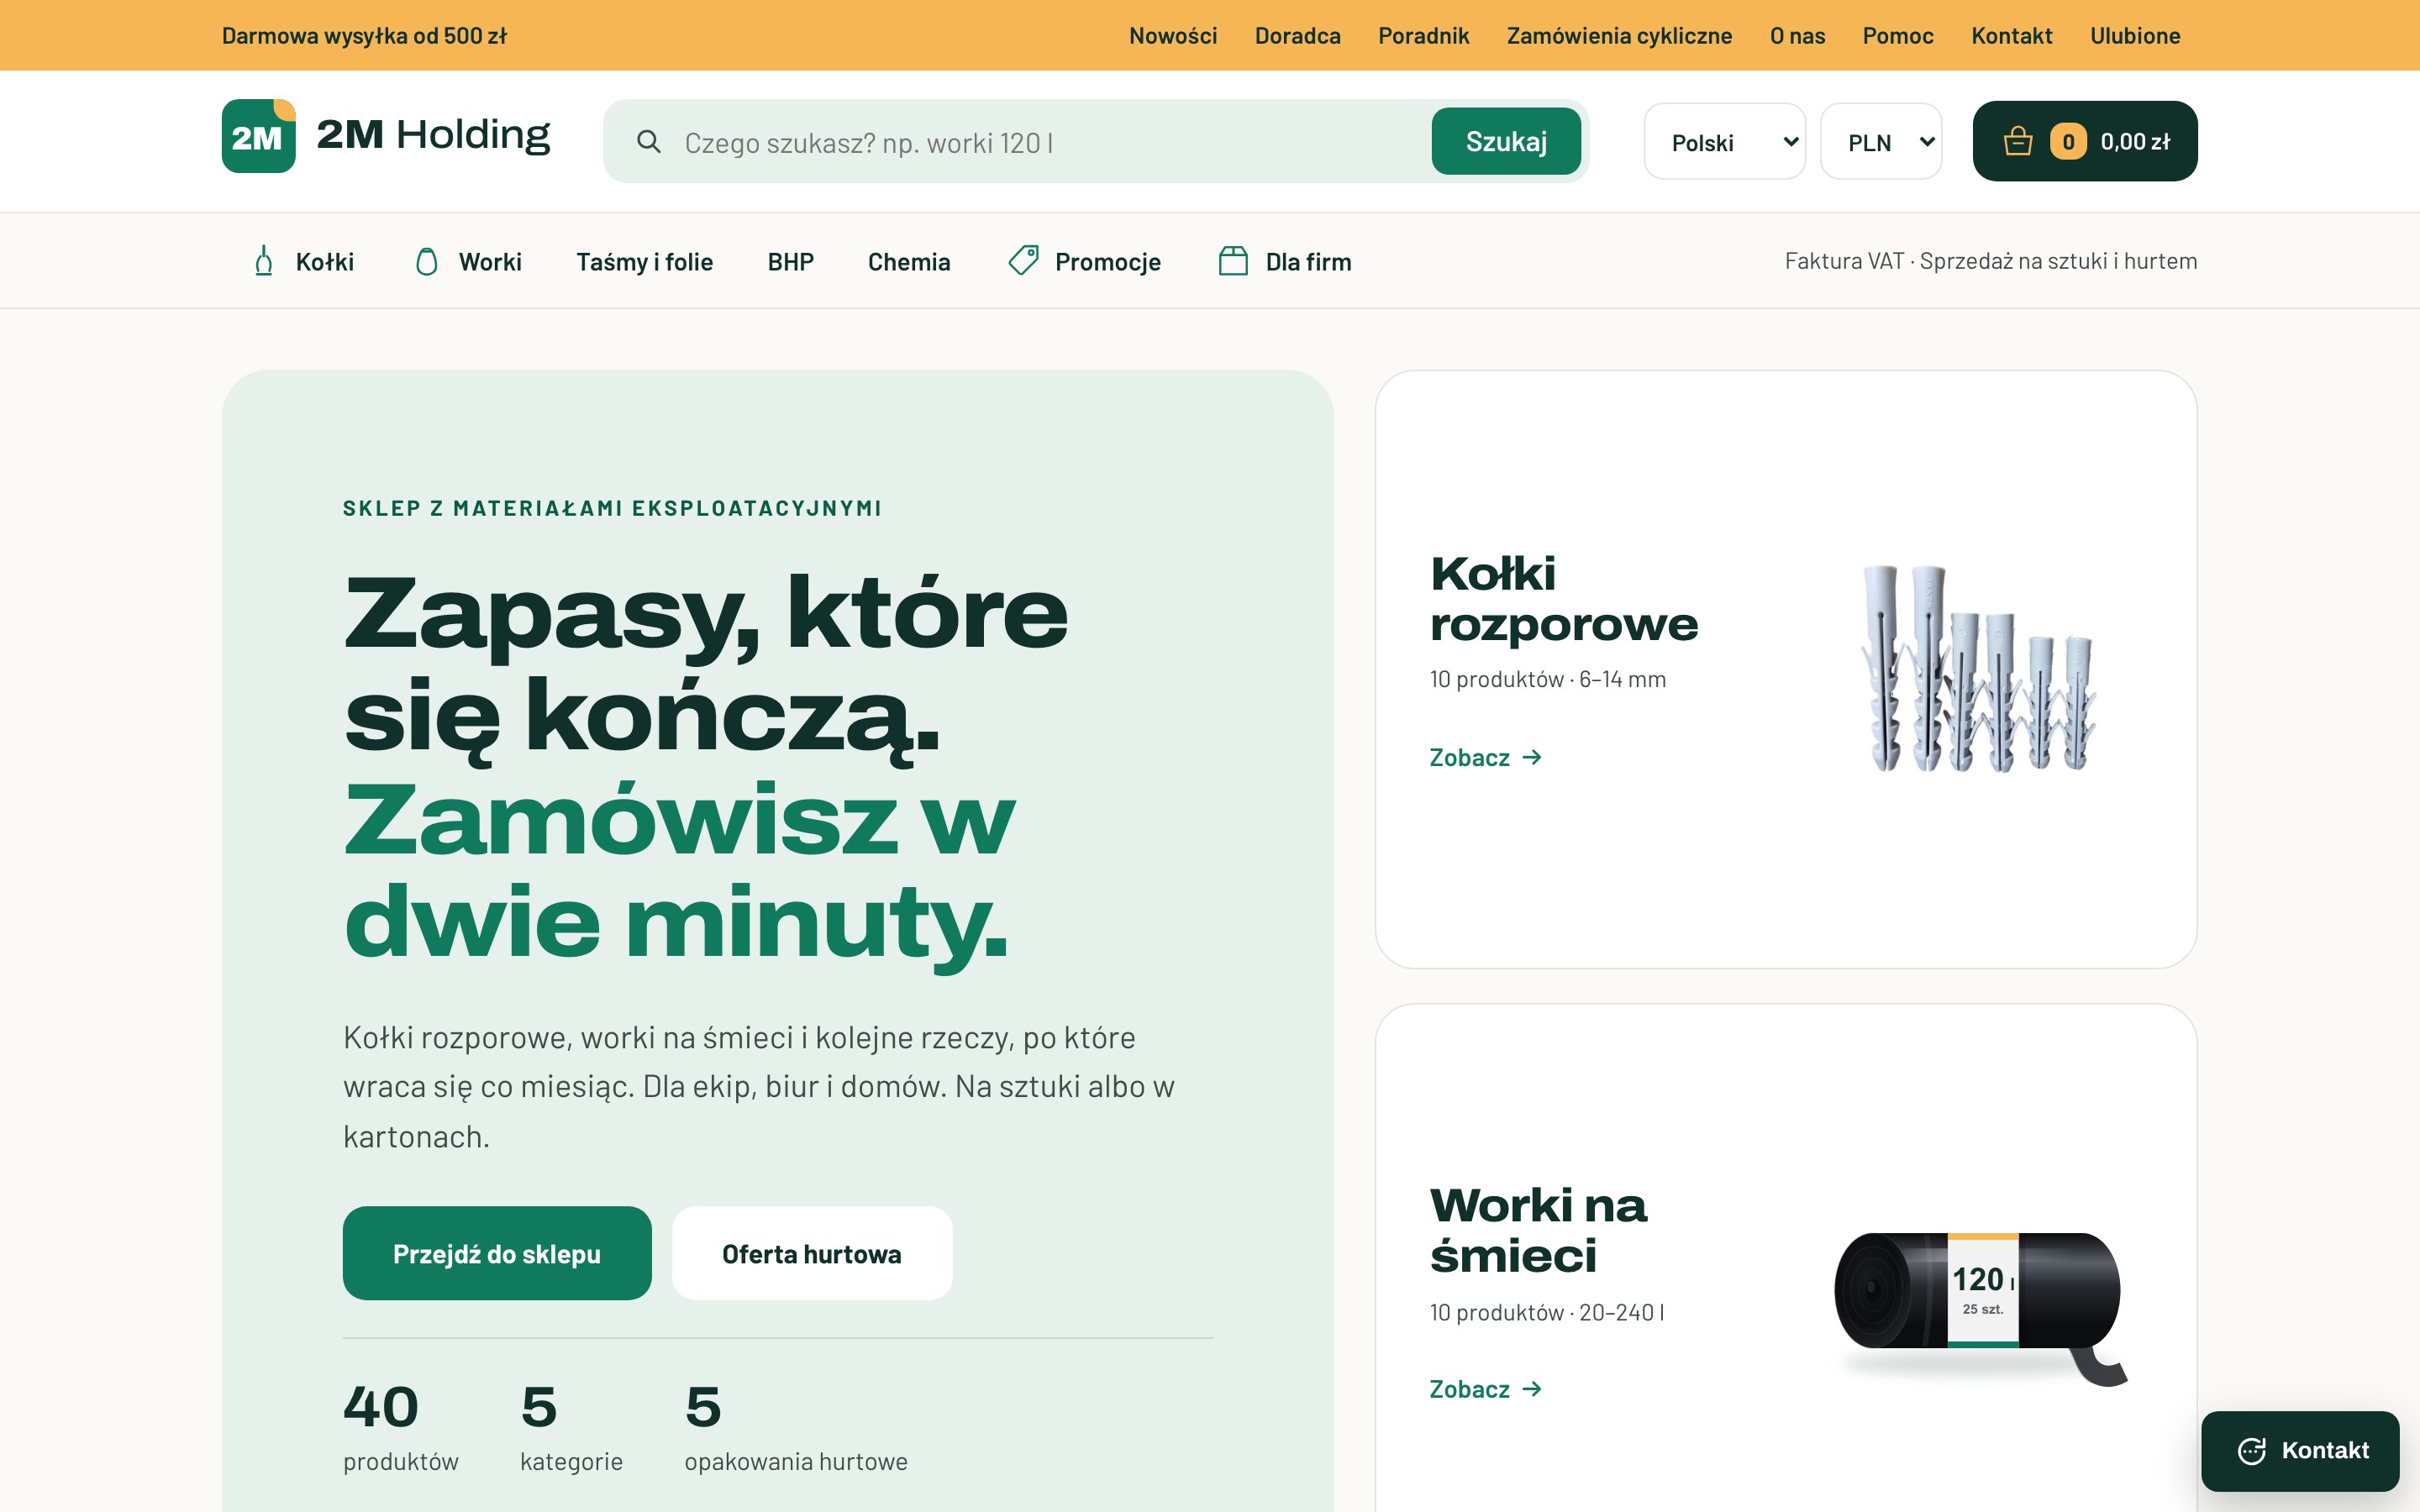The width and height of the screenshot is (2420, 1512).
Task: Click the Przejdź do sklepu button
Action: 497,1253
